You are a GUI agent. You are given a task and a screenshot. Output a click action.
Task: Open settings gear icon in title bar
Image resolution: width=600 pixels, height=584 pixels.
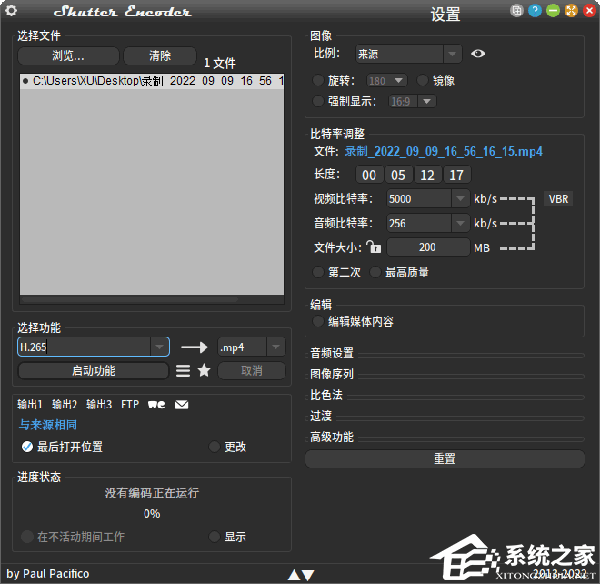click(11, 10)
